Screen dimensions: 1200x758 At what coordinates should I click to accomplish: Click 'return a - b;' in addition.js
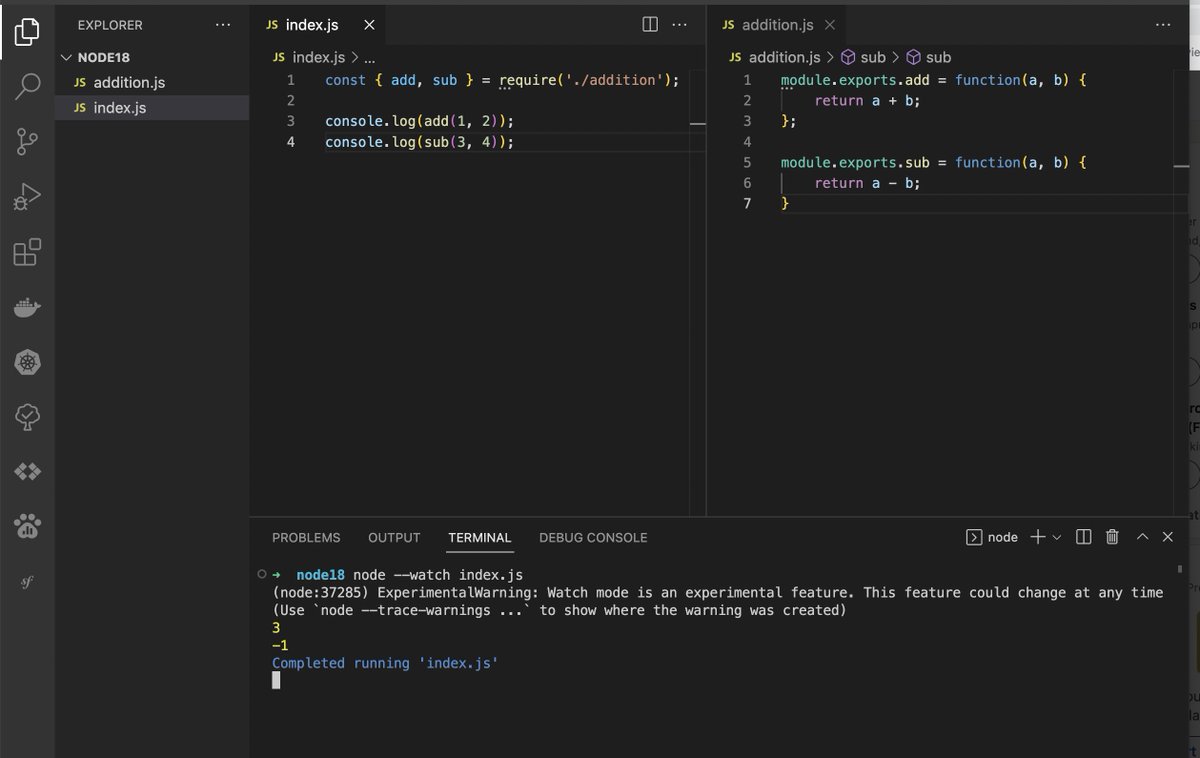867,183
